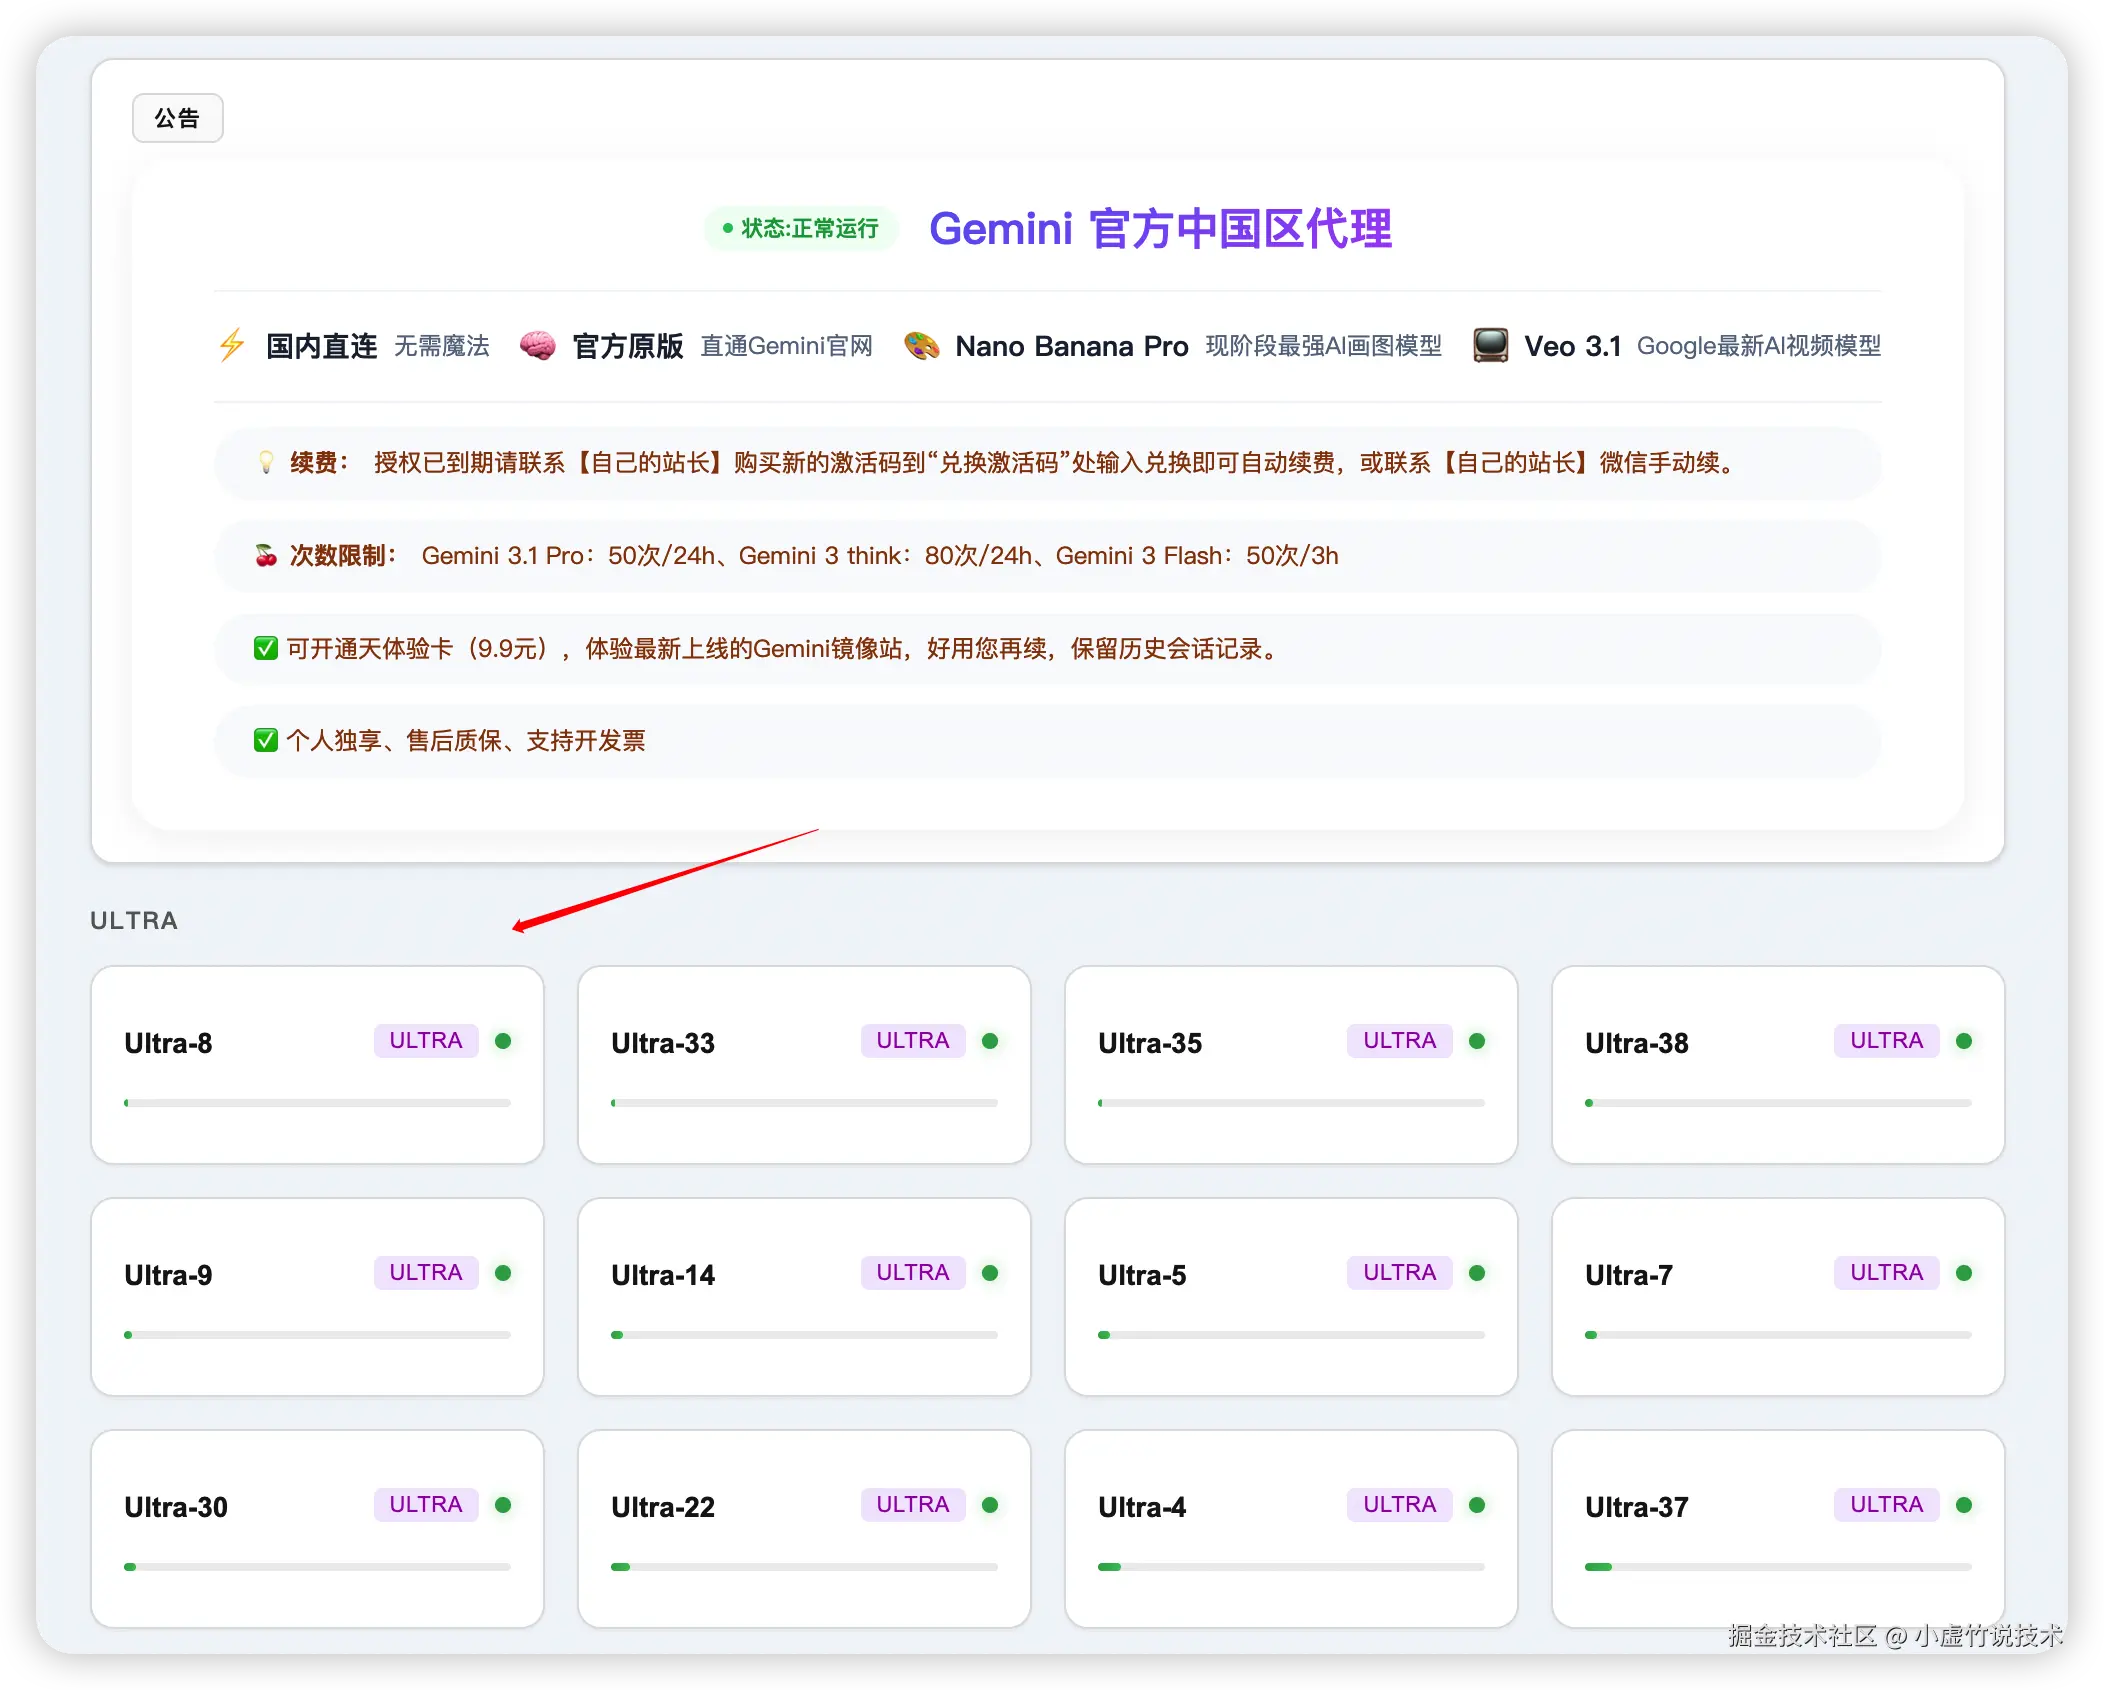Viewport: 2104px width, 1690px height.
Task: Click the ULTRA badge on Ultra-30
Action: coord(425,1504)
